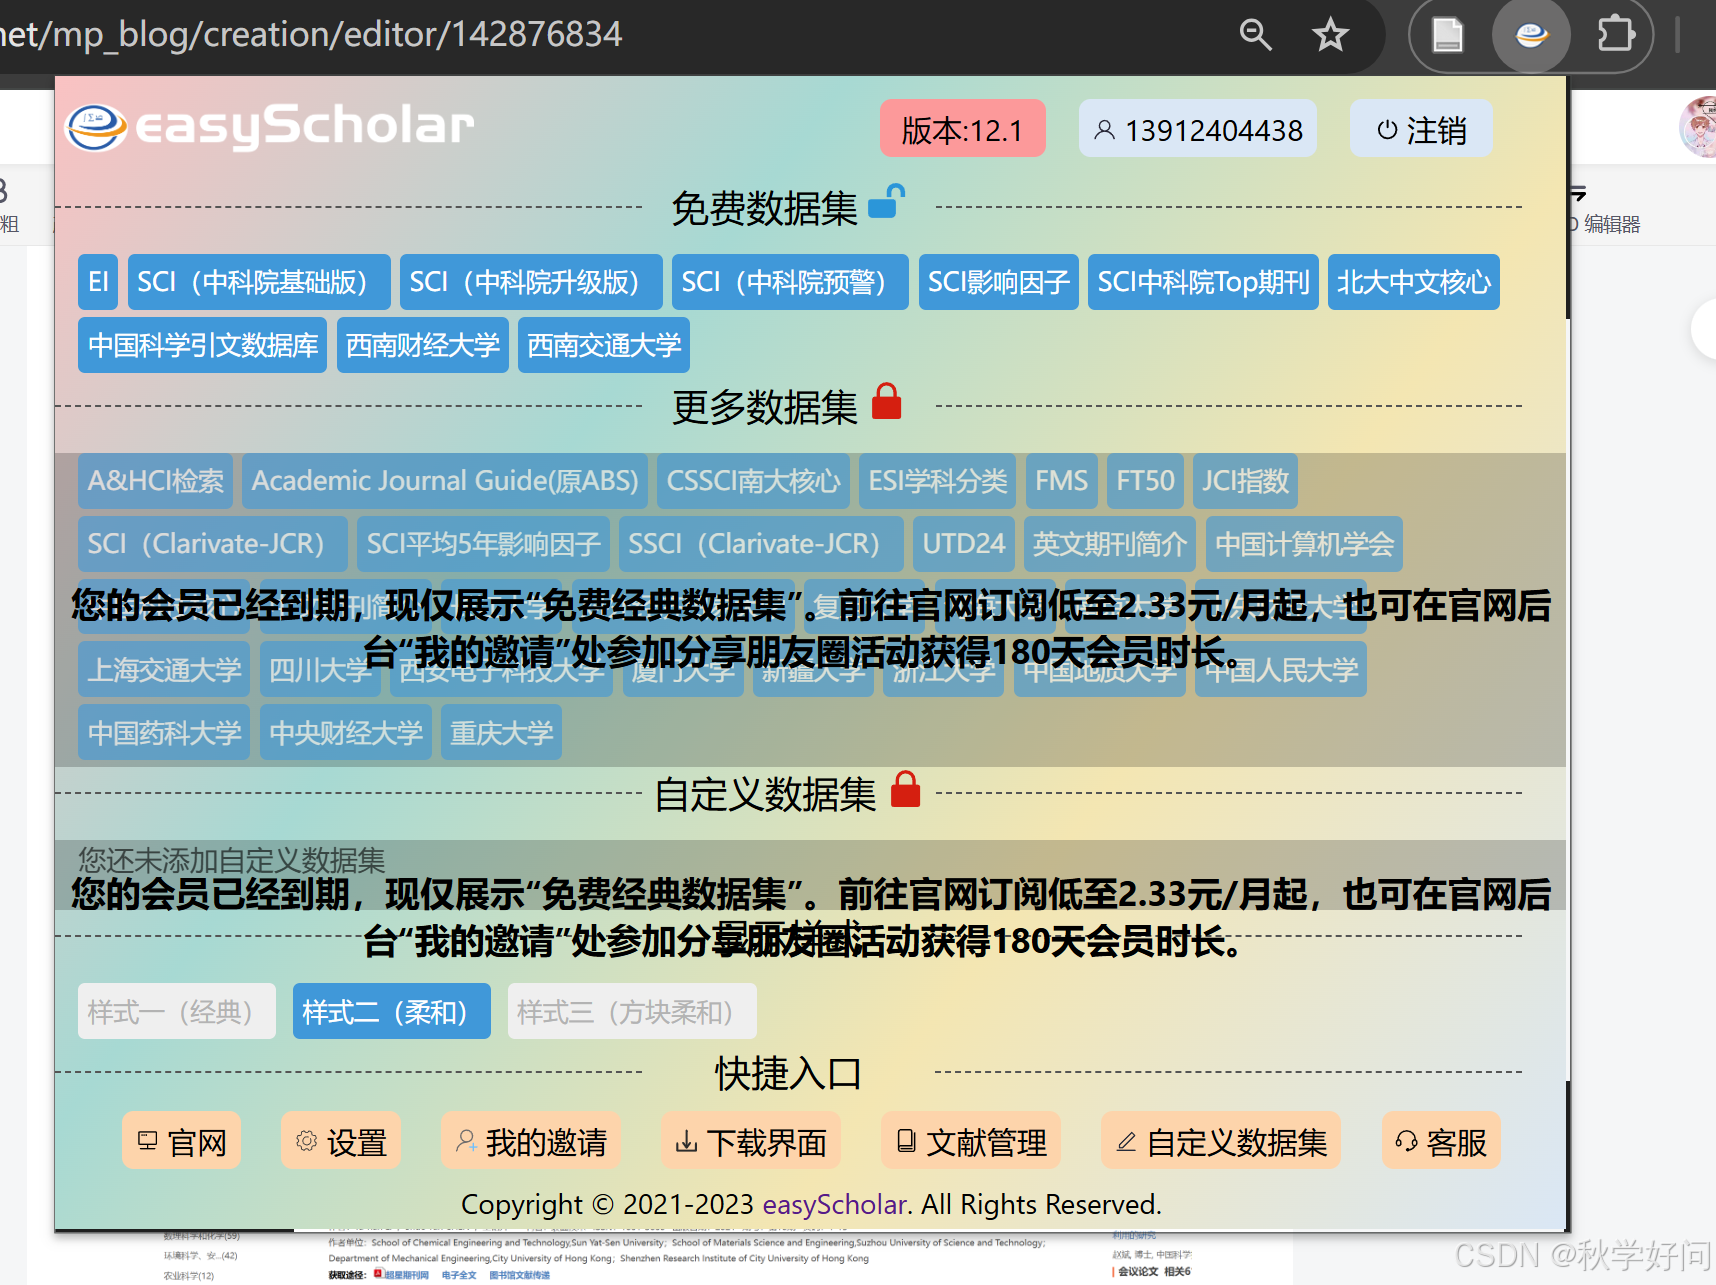
Task: Toggle SCI（中科院预警）dataset
Action: click(790, 282)
